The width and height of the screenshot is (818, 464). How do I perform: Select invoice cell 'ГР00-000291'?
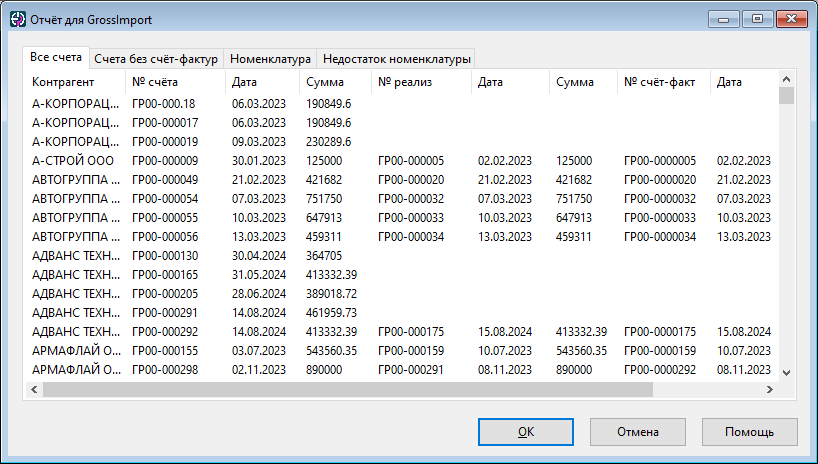click(x=165, y=313)
